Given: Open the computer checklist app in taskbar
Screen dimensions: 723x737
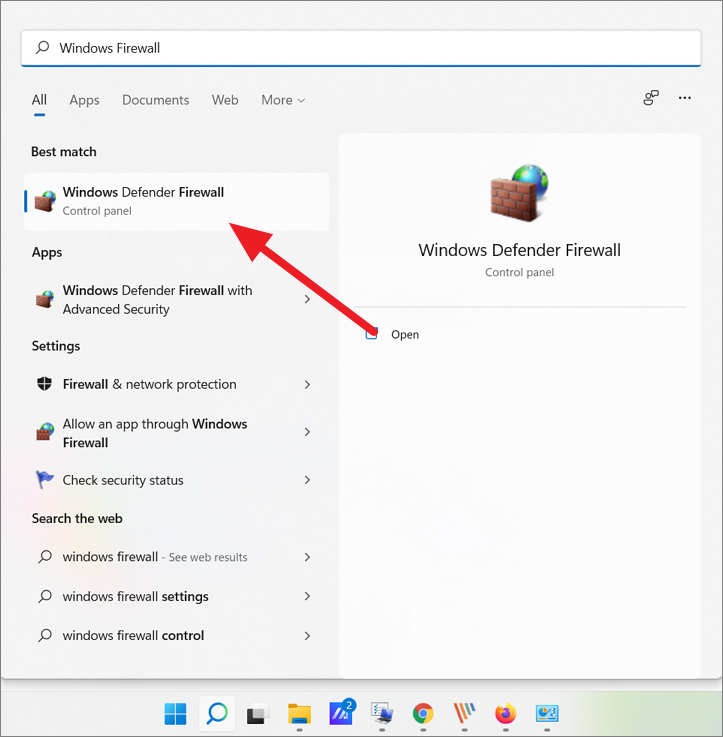Looking at the screenshot, I should pyautogui.click(x=382, y=713).
